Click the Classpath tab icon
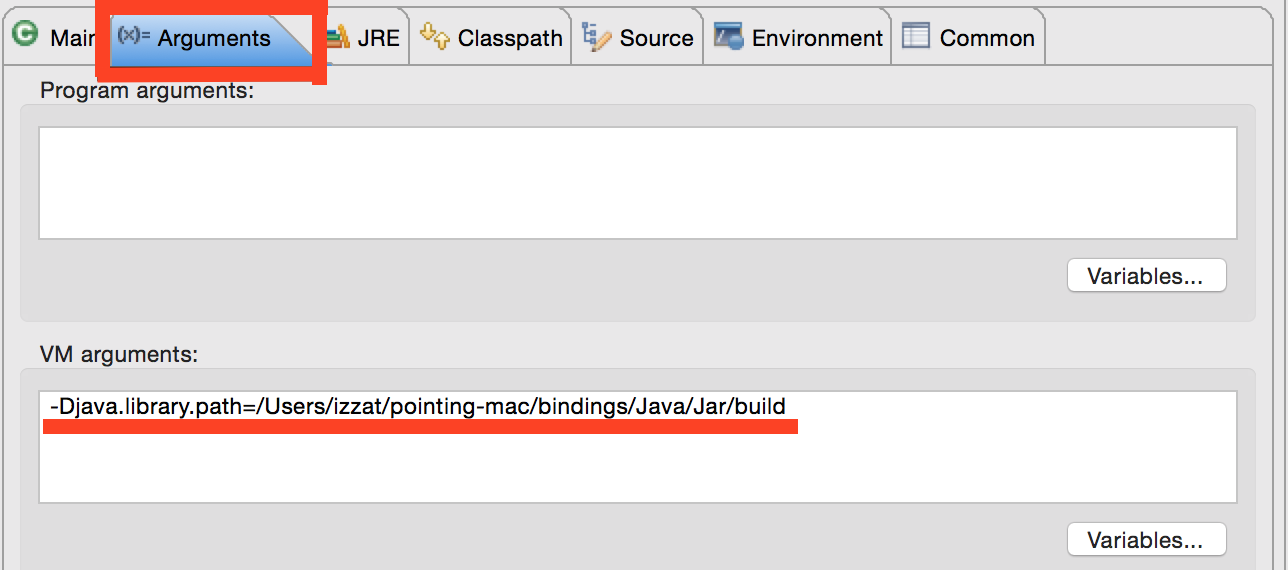Image resolution: width=1288 pixels, height=570 pixels. [435, 36]
